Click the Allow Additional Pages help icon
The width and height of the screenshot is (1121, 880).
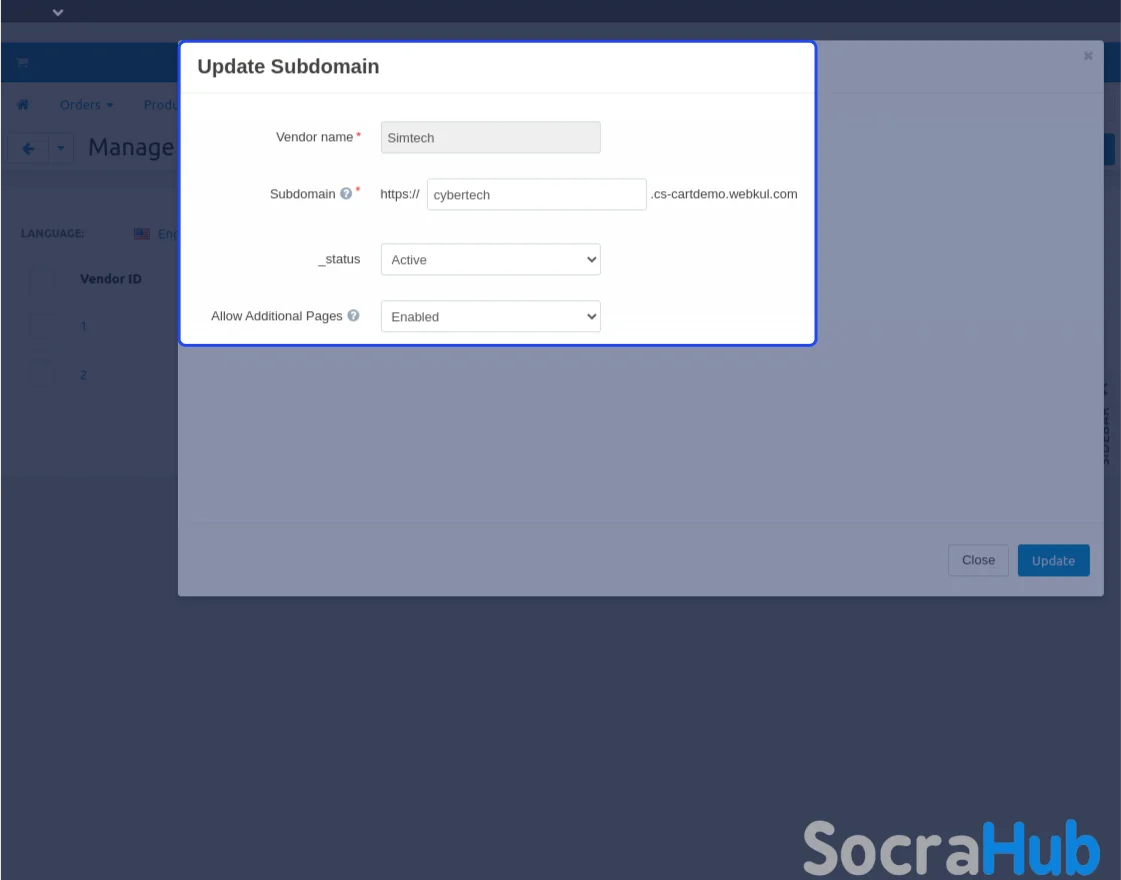click(x=353, y=315)
